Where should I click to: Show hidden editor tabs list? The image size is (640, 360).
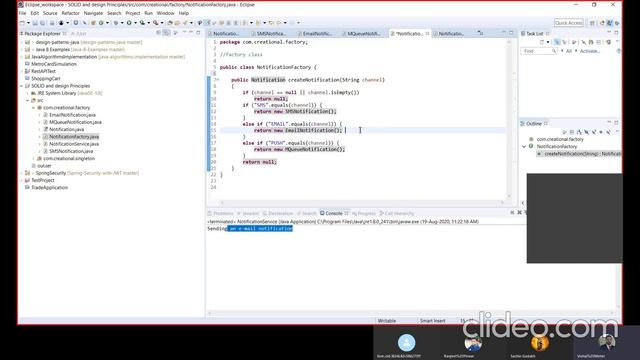(480, 33)
